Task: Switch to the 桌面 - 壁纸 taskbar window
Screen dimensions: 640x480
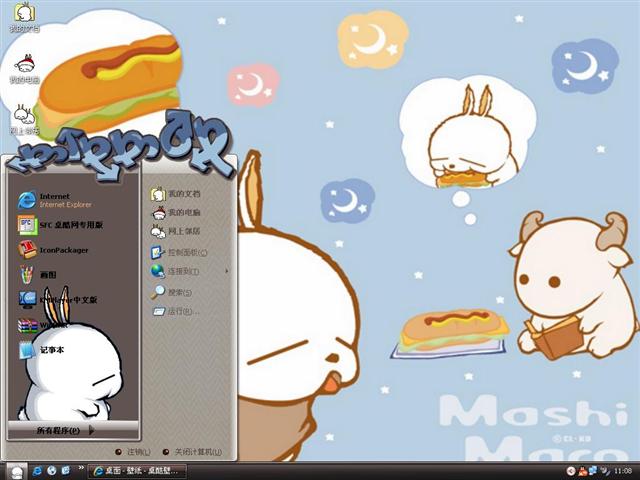Action: pos(137,471)
